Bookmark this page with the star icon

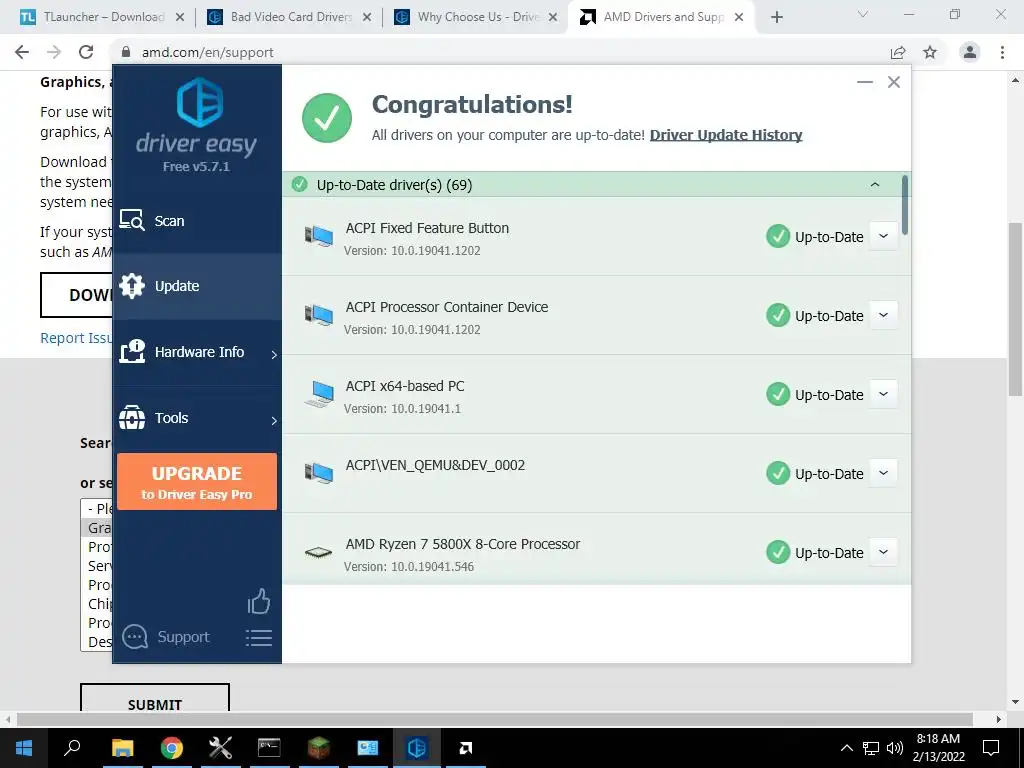930,52
